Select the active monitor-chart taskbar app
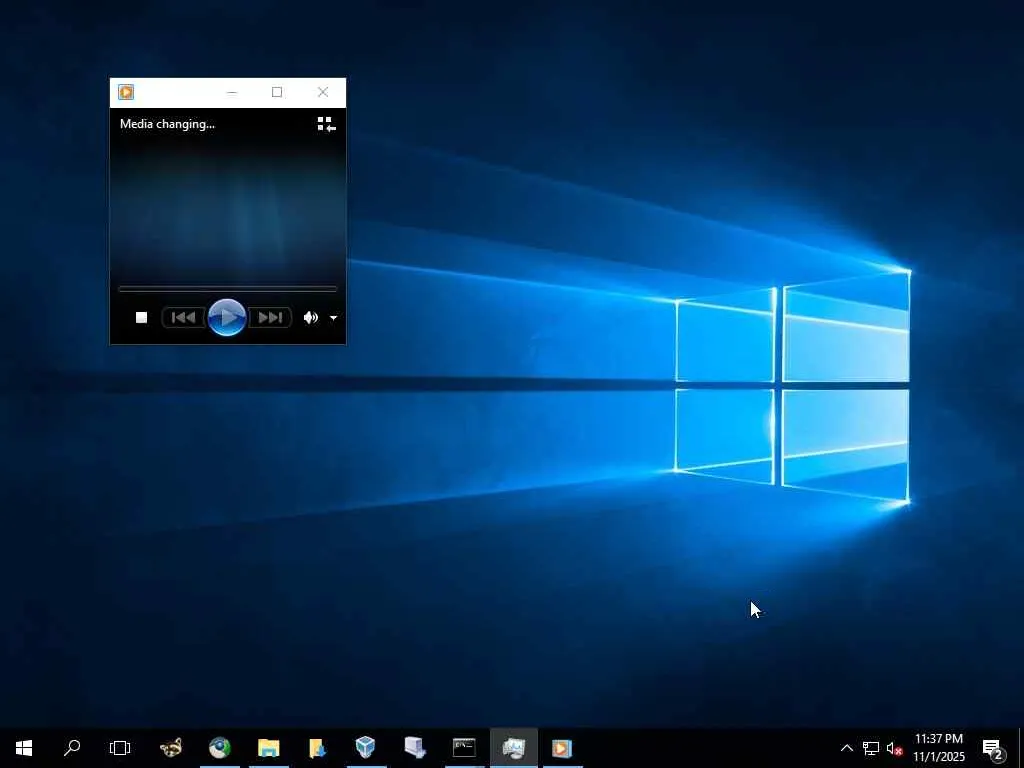This screenshot has height=768, width=1024. click(x=513, y=748)
